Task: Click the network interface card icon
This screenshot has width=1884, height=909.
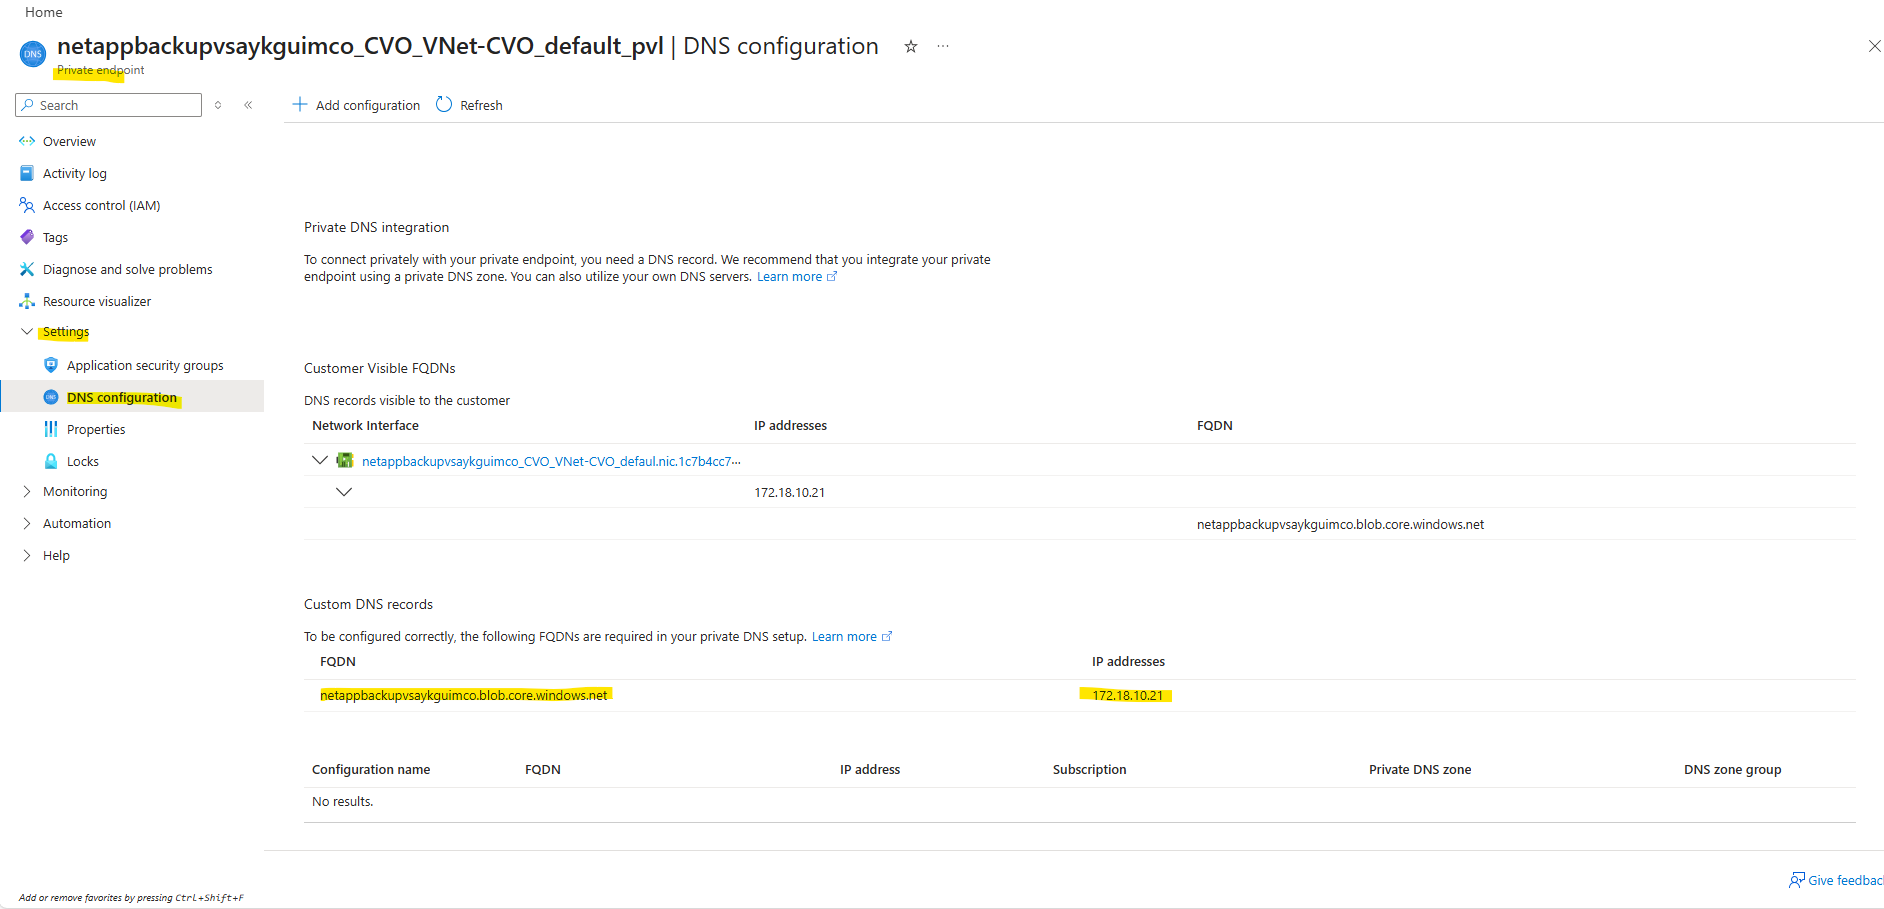Action: (x=345, y=460)
